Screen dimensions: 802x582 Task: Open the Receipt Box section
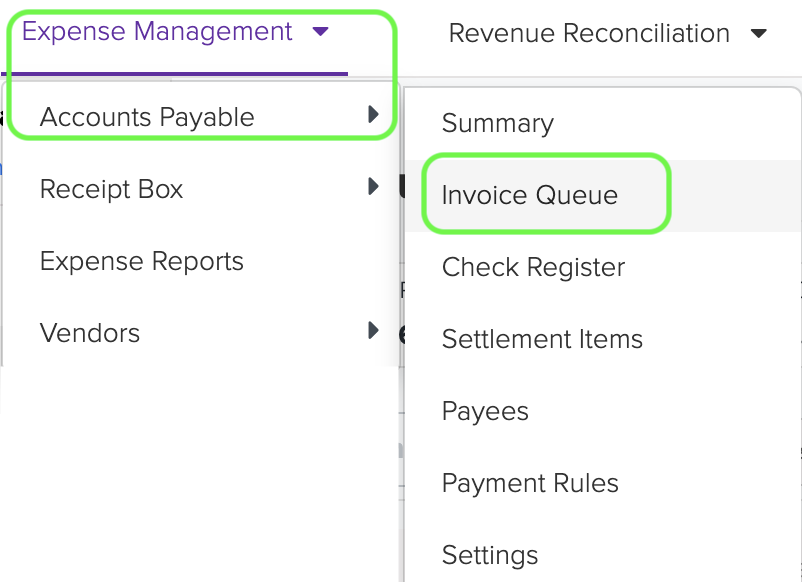110,188
